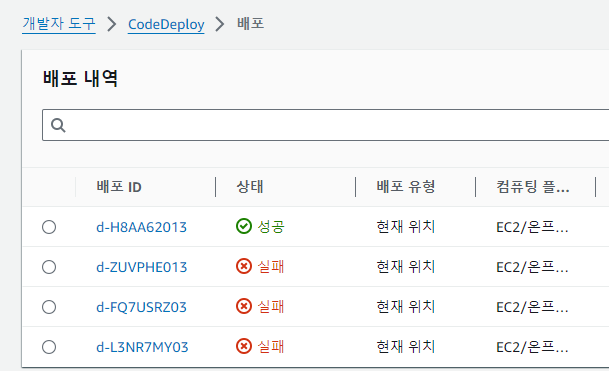The height and width of the screenshot is (371, 609).
Task: Select radio button for d-L3NR7MY03
Action: coord(49,347)
